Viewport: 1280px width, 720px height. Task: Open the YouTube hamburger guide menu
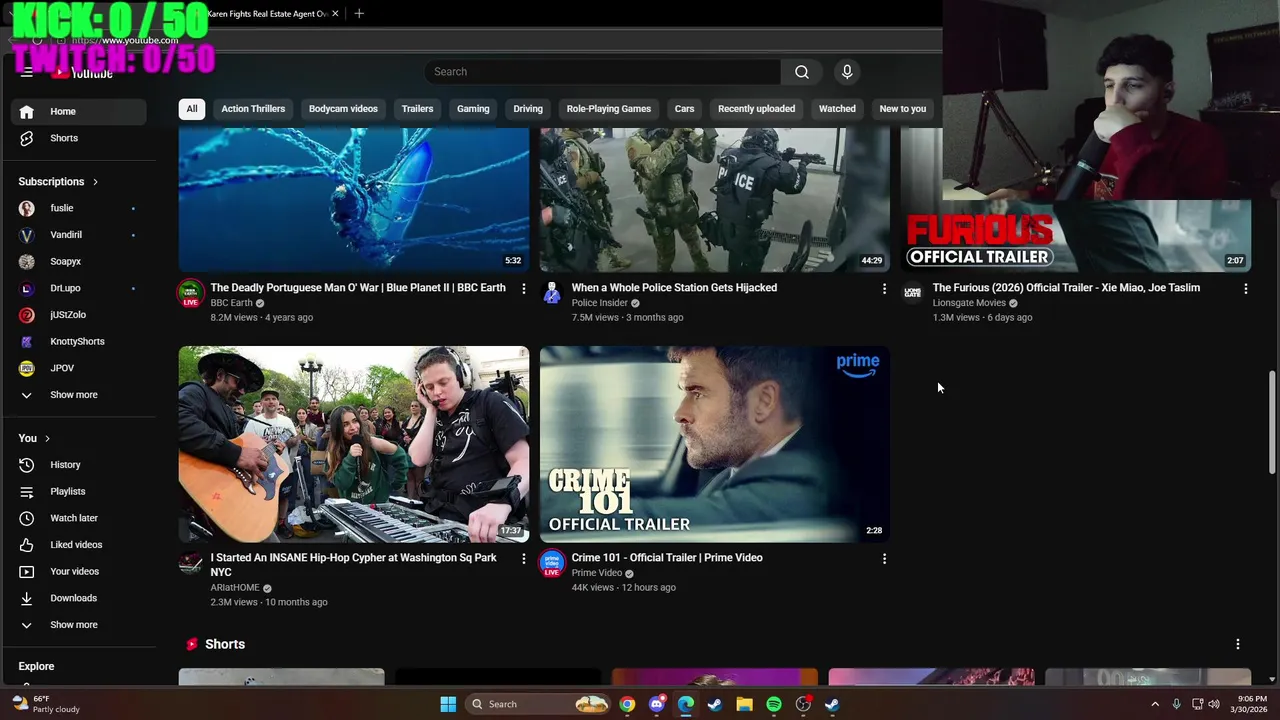tap(27, 72)
